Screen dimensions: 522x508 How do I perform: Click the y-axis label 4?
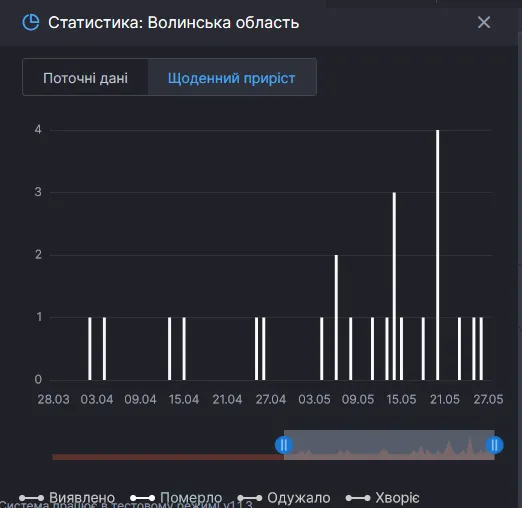(38, 130)
